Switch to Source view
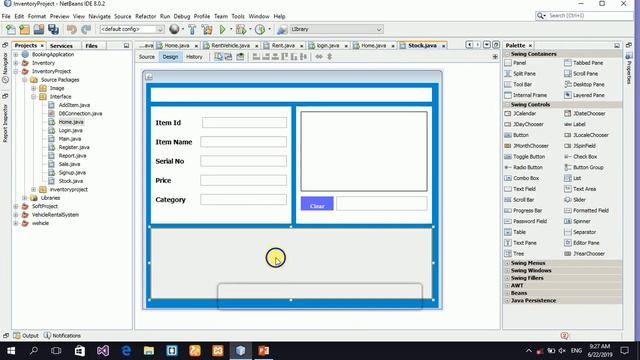Image resolution: width=640 pixels, height=360 pixels. [147, 57]
